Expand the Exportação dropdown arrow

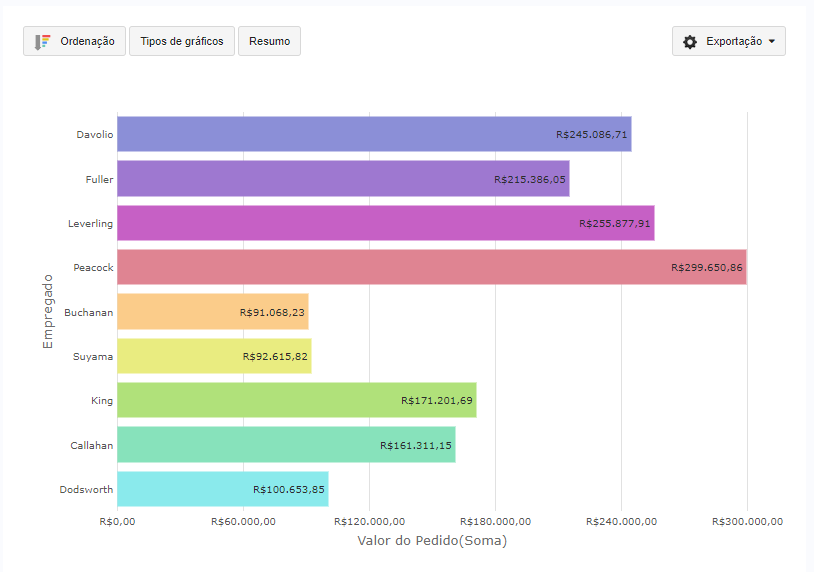771,42
